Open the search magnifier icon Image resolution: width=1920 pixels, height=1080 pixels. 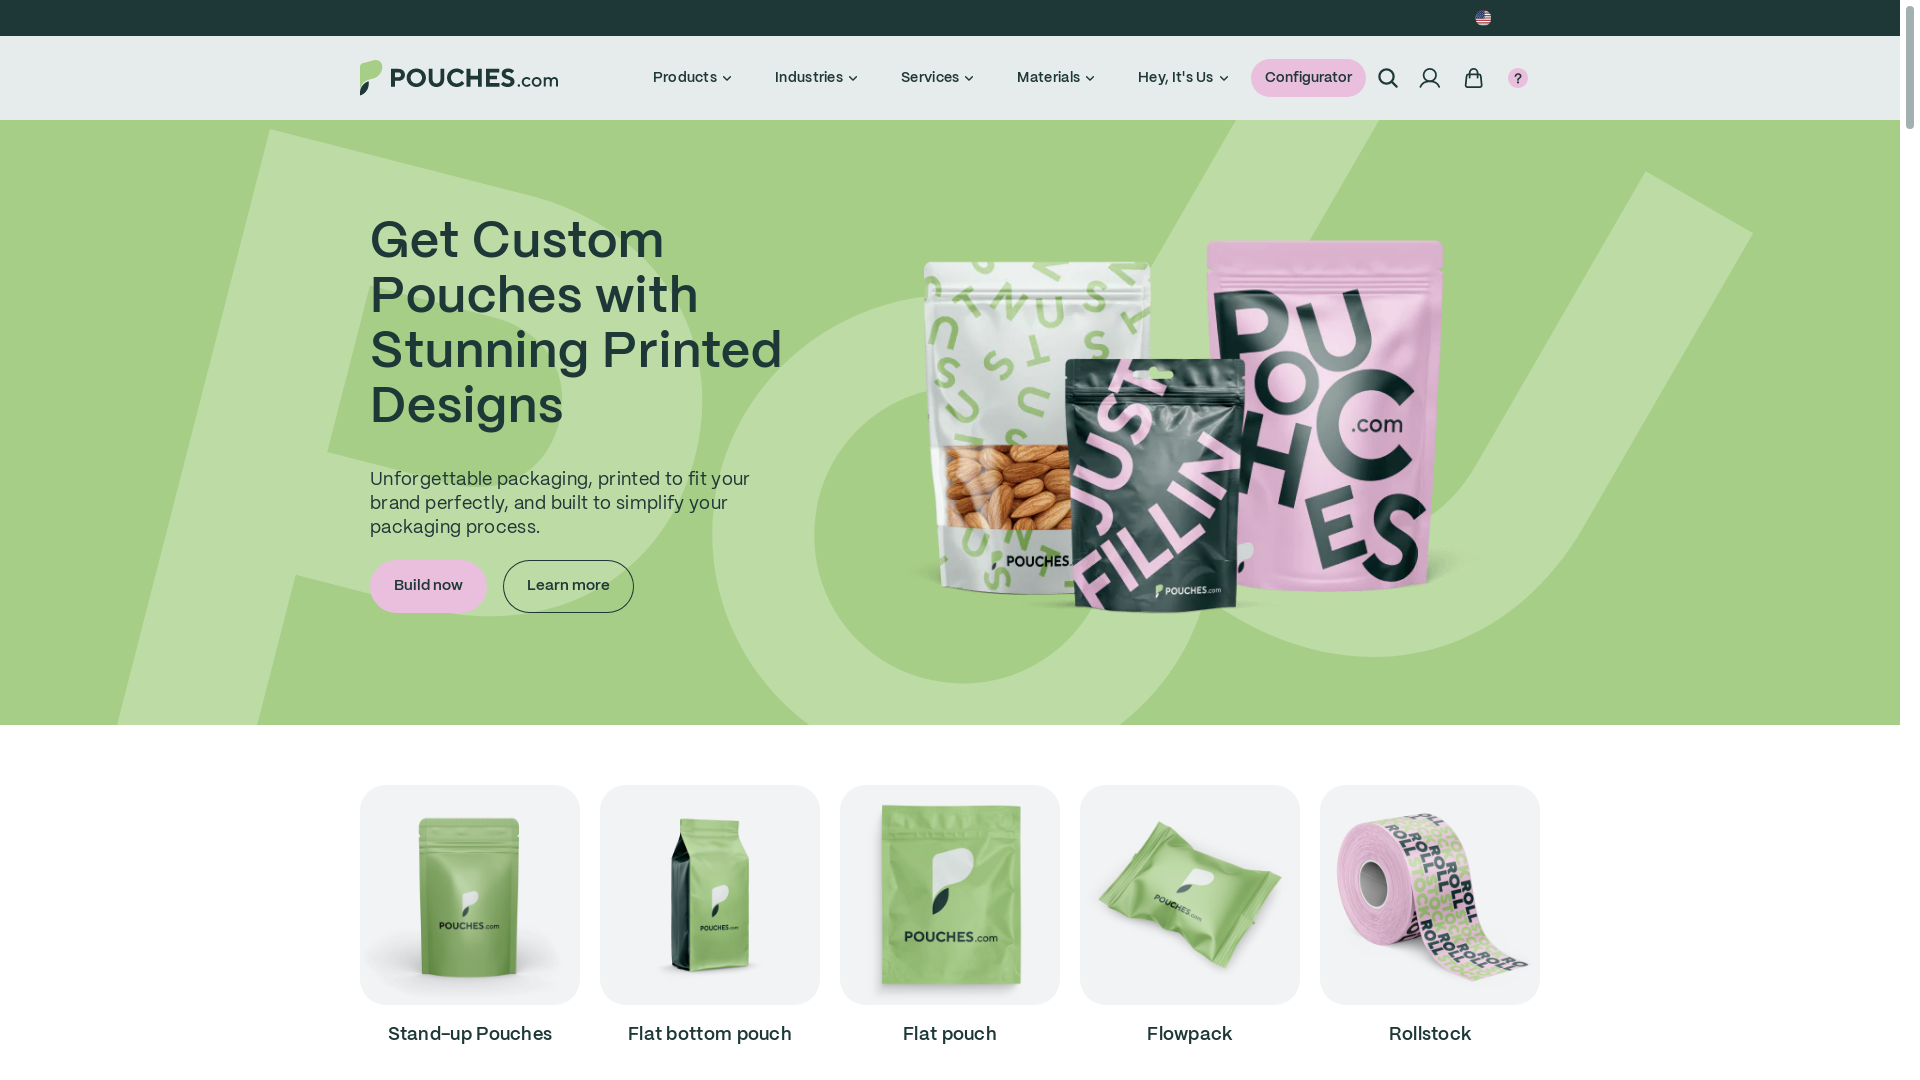1387,78
